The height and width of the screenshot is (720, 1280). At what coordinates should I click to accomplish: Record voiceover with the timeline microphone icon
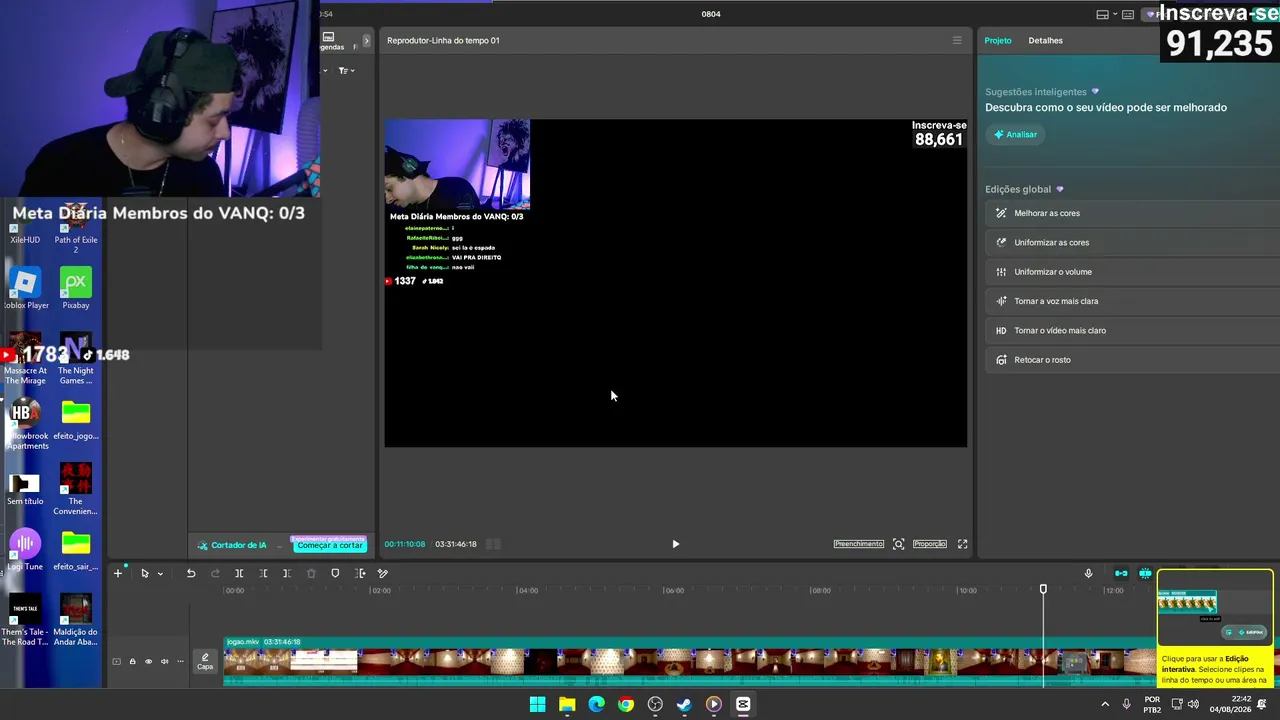[x=1089, y=573]
